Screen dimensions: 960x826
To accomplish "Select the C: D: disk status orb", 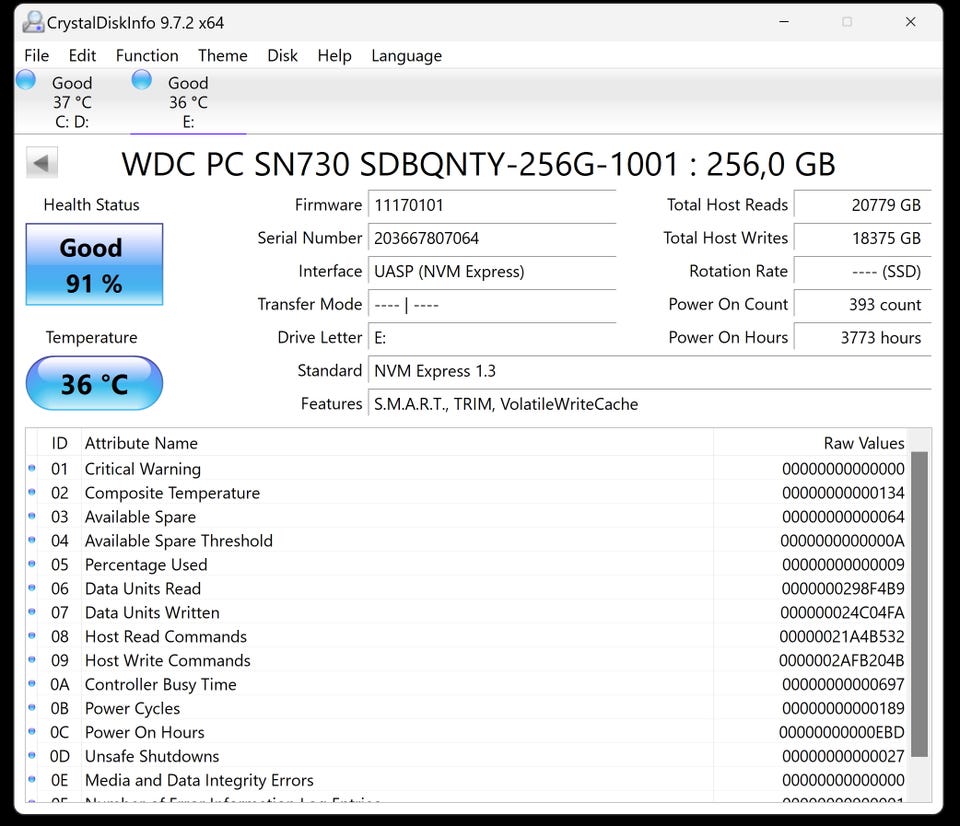I will (26, 81).
